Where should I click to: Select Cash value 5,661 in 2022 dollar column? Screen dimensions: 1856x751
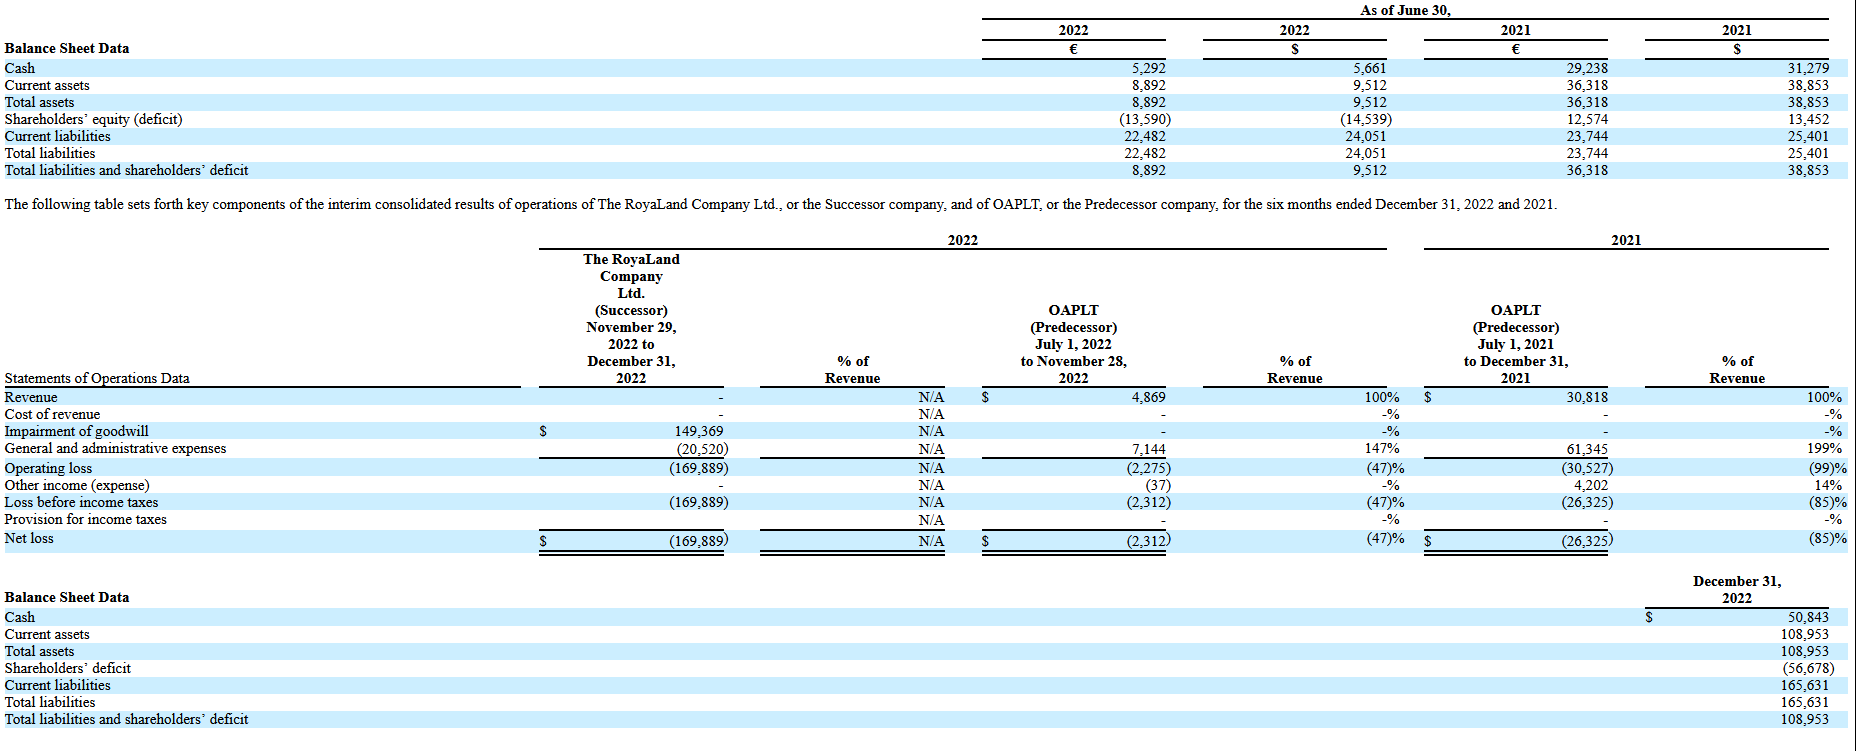(x=1369, y=68)
